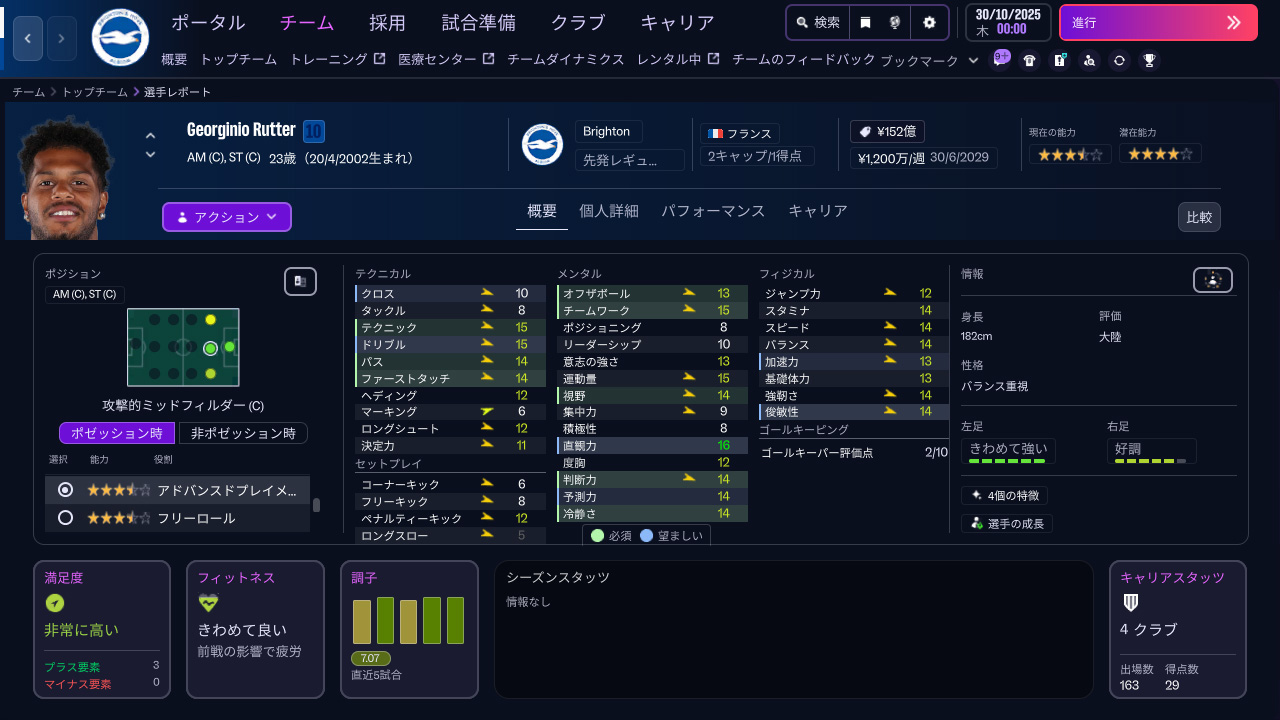The width and height of the screenshot is (1280, 720).
Task: Click the scouting magnifier-person icon
Action: pos(1090,61)
